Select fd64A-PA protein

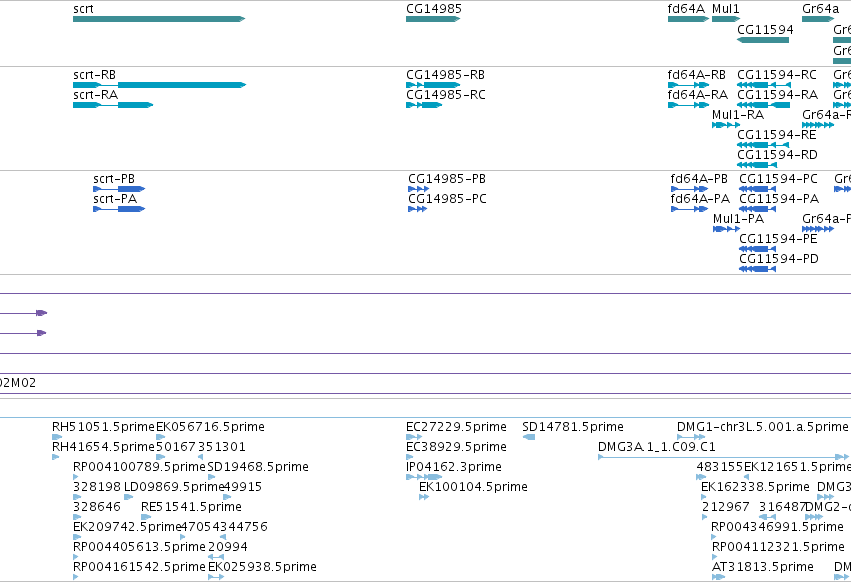(689, 209)
